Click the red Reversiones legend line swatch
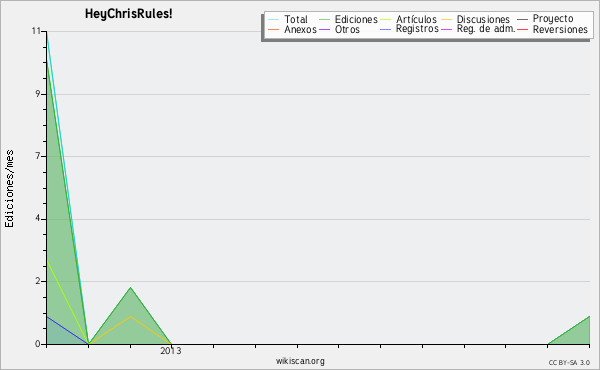The height and width of the screenshot is (370, 600). click(x=522, y=29)
